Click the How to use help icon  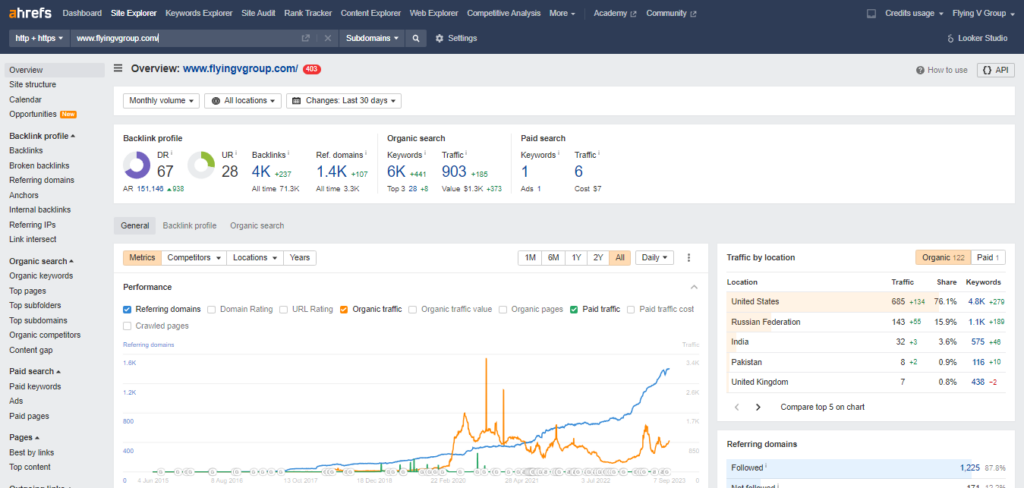(x=920, y=70)
